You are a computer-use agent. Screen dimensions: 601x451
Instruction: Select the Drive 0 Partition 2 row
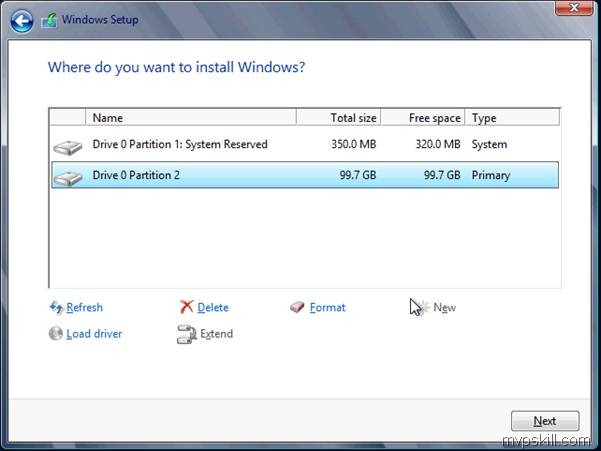(x=305, y=175)
